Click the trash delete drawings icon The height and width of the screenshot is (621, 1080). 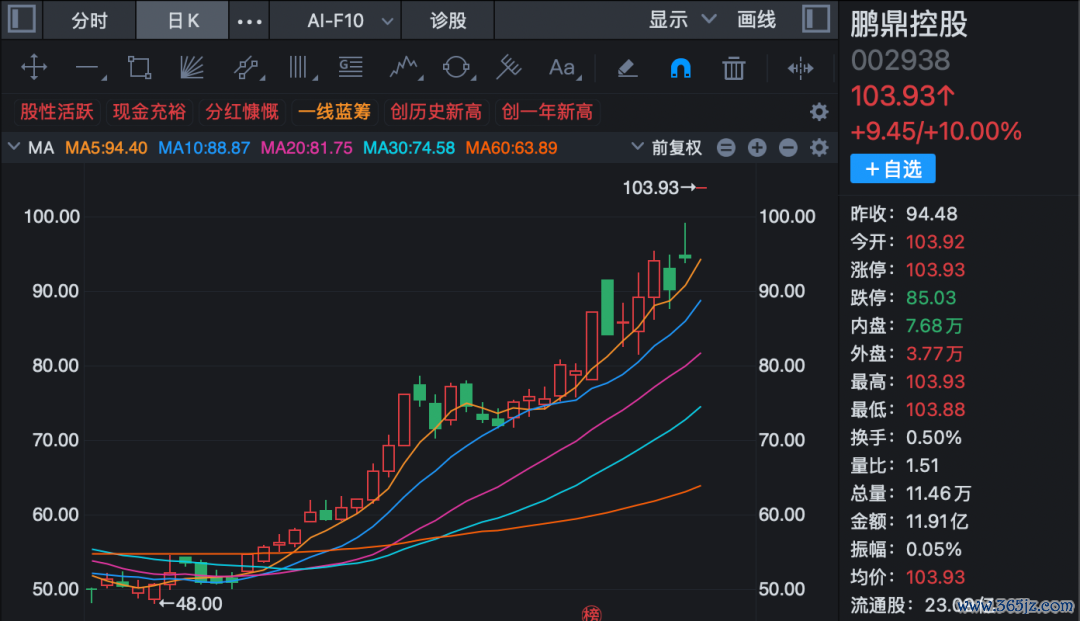pos(734,68)
